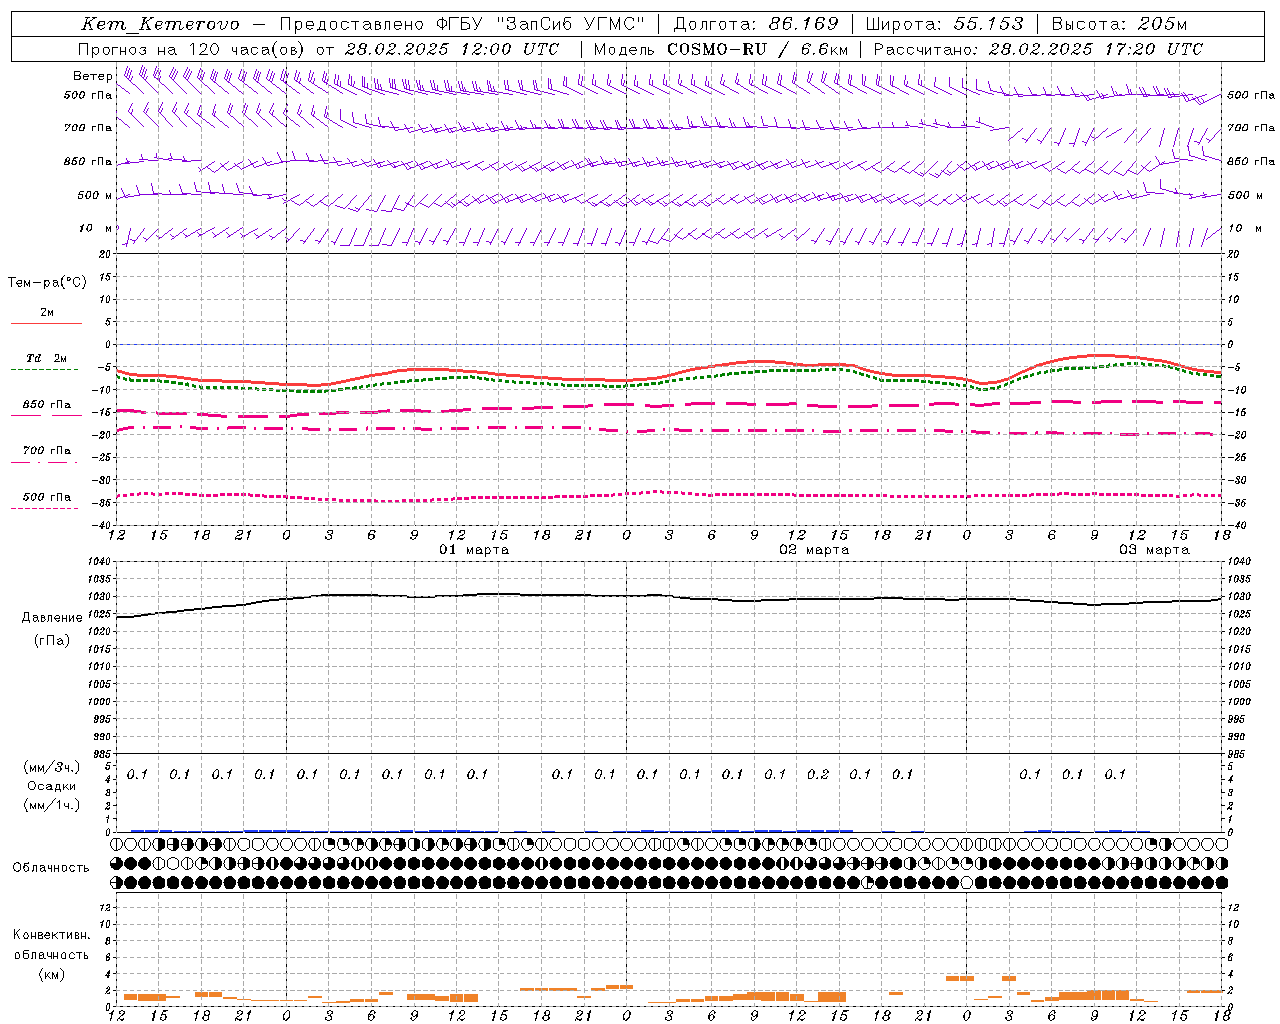Click the 03 марта date label
Screen dimensions: 1280x1024
pos(1154,550)
